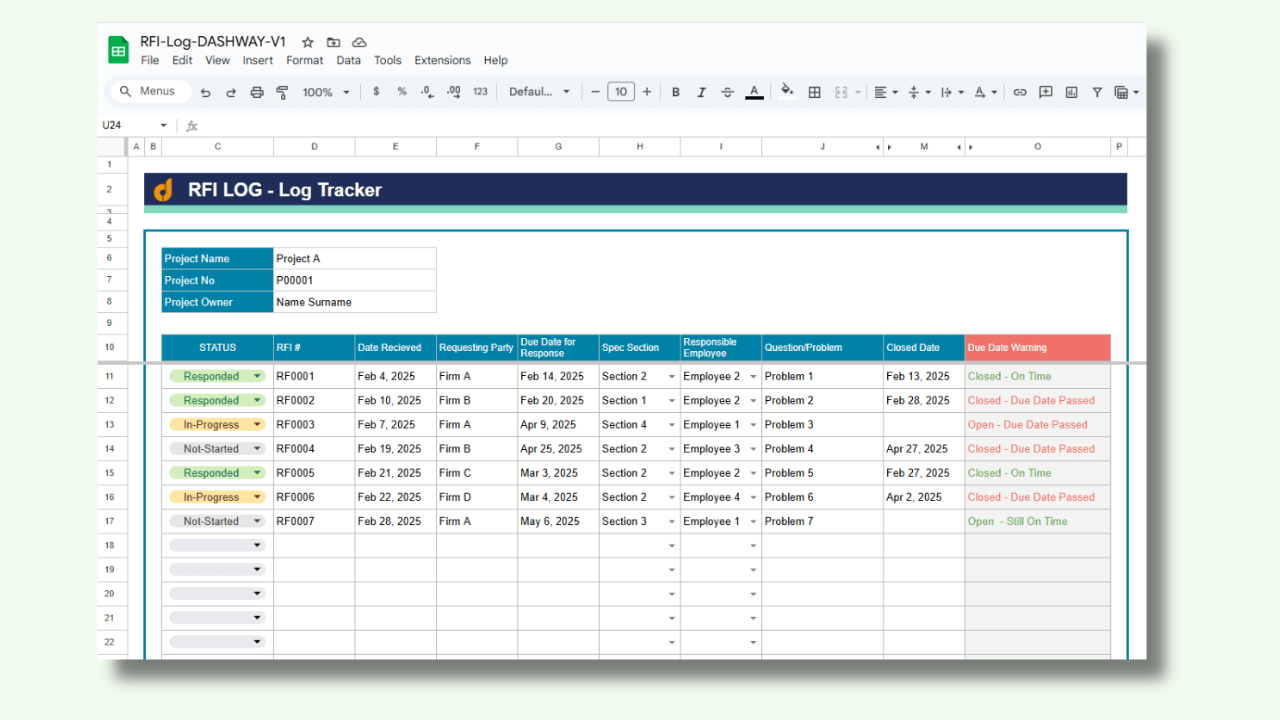The image size is (1280, 720).
Task: Open the Help menu
Action: (x=496, y=60)
